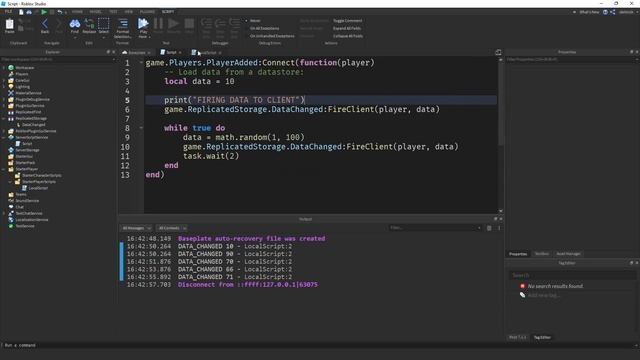Viewport: 640px width, 360px height.
Task: Fold the while loop at code line 8
Action: click(x=141, y=128)
